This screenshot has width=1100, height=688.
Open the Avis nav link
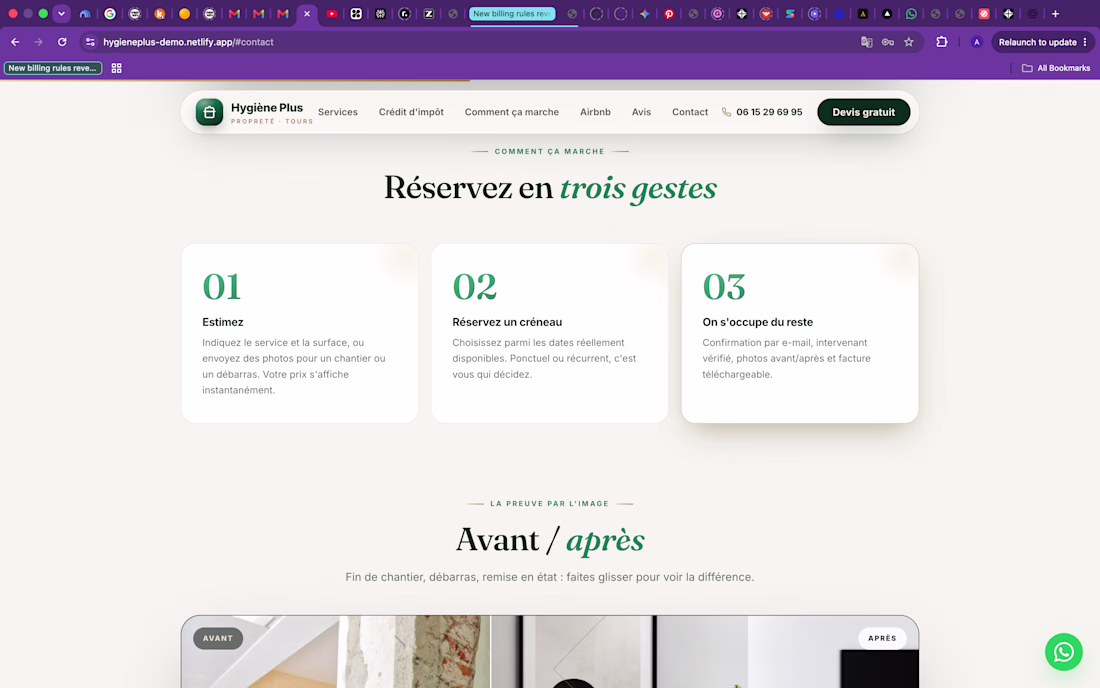[641, 112]
